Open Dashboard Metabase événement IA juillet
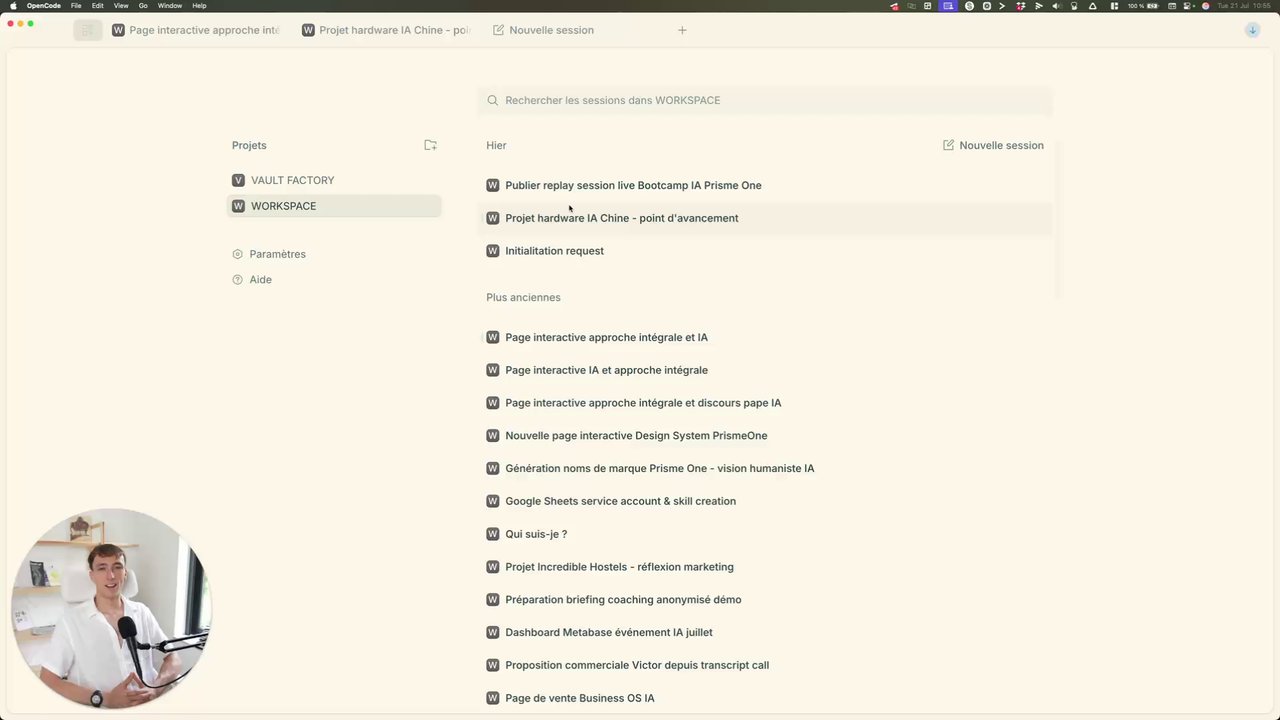 tap(765, 632)
